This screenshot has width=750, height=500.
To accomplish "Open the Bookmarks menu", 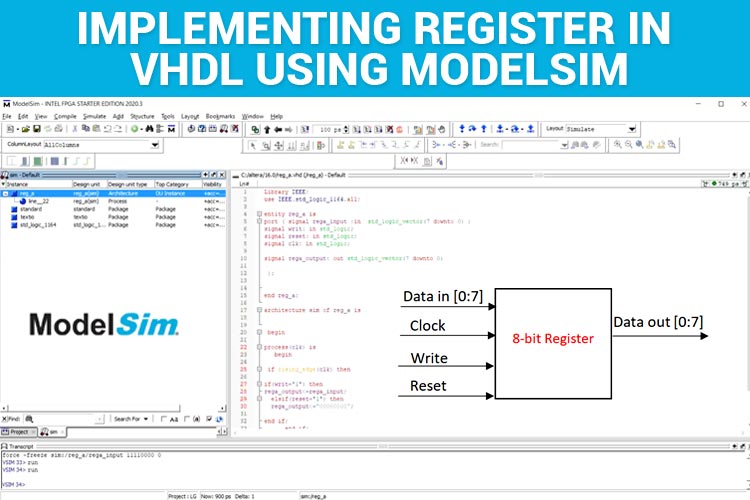I will [x=220, y=116].
